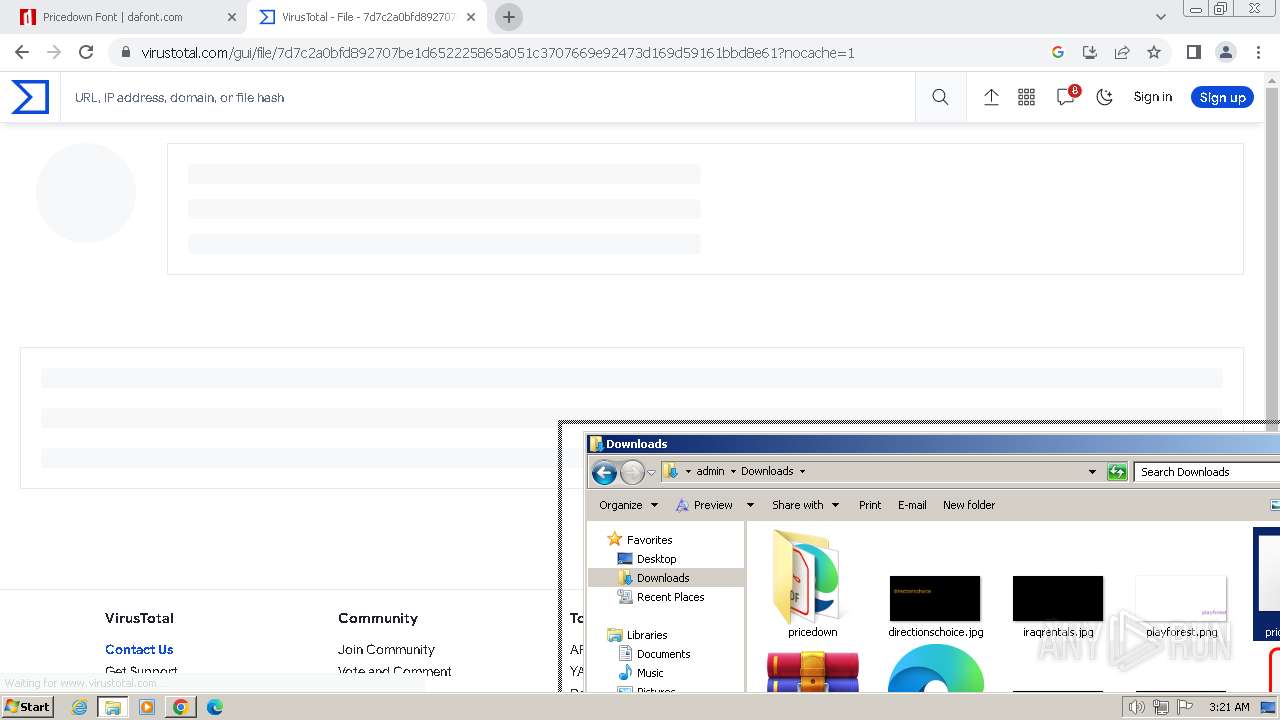
Task: Expand the Downloads breadcrumb arrow
Action: [x=802, y=471]
